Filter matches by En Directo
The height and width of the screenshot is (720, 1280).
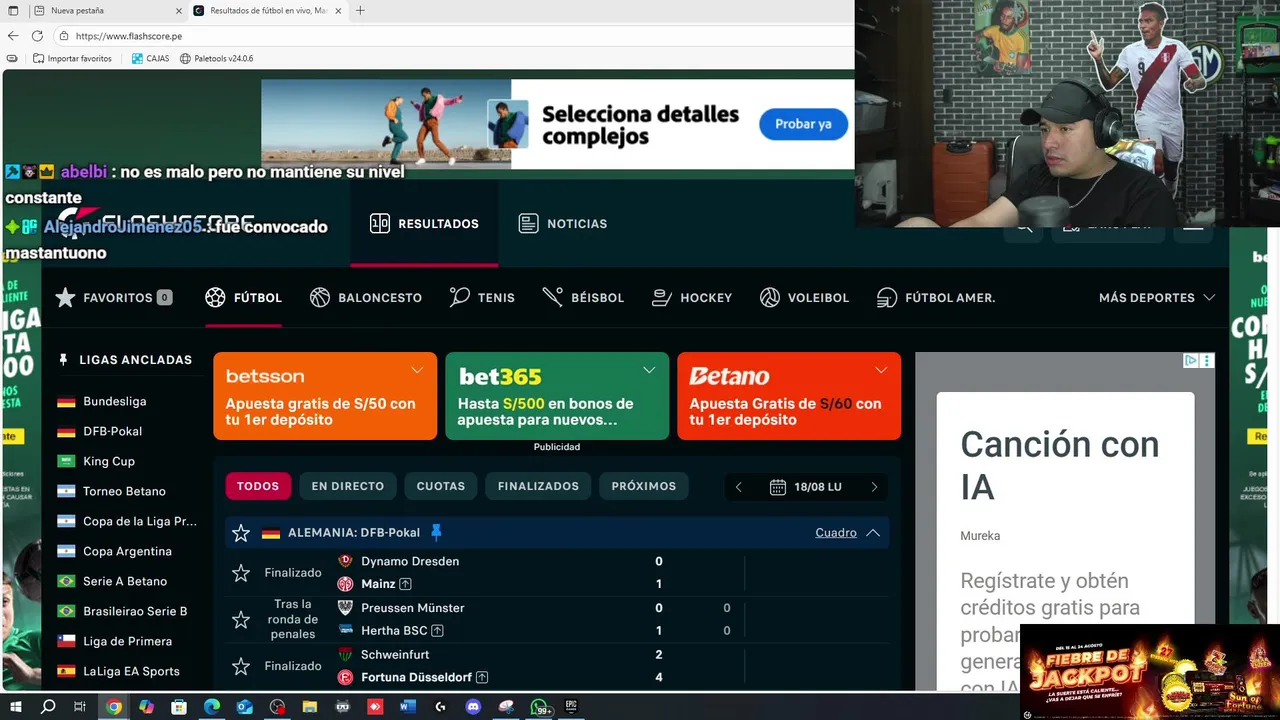click(348, 486)
